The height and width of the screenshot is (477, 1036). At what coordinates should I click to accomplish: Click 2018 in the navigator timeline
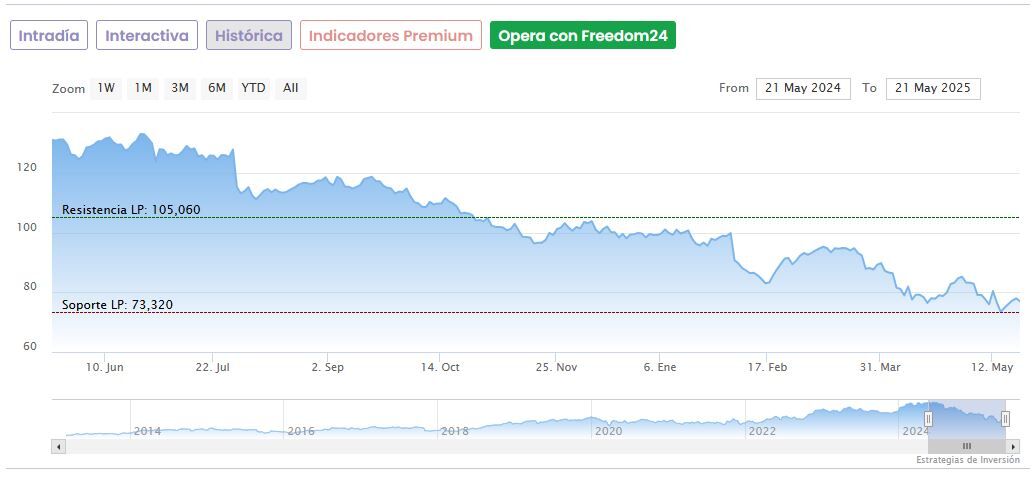[455, 431]
